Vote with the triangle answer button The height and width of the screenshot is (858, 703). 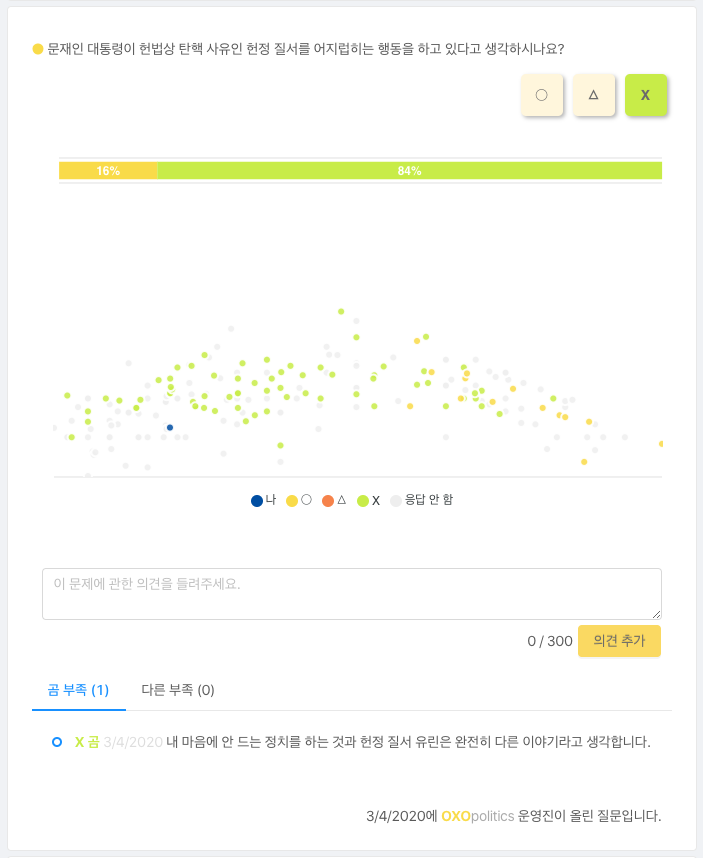594,95
